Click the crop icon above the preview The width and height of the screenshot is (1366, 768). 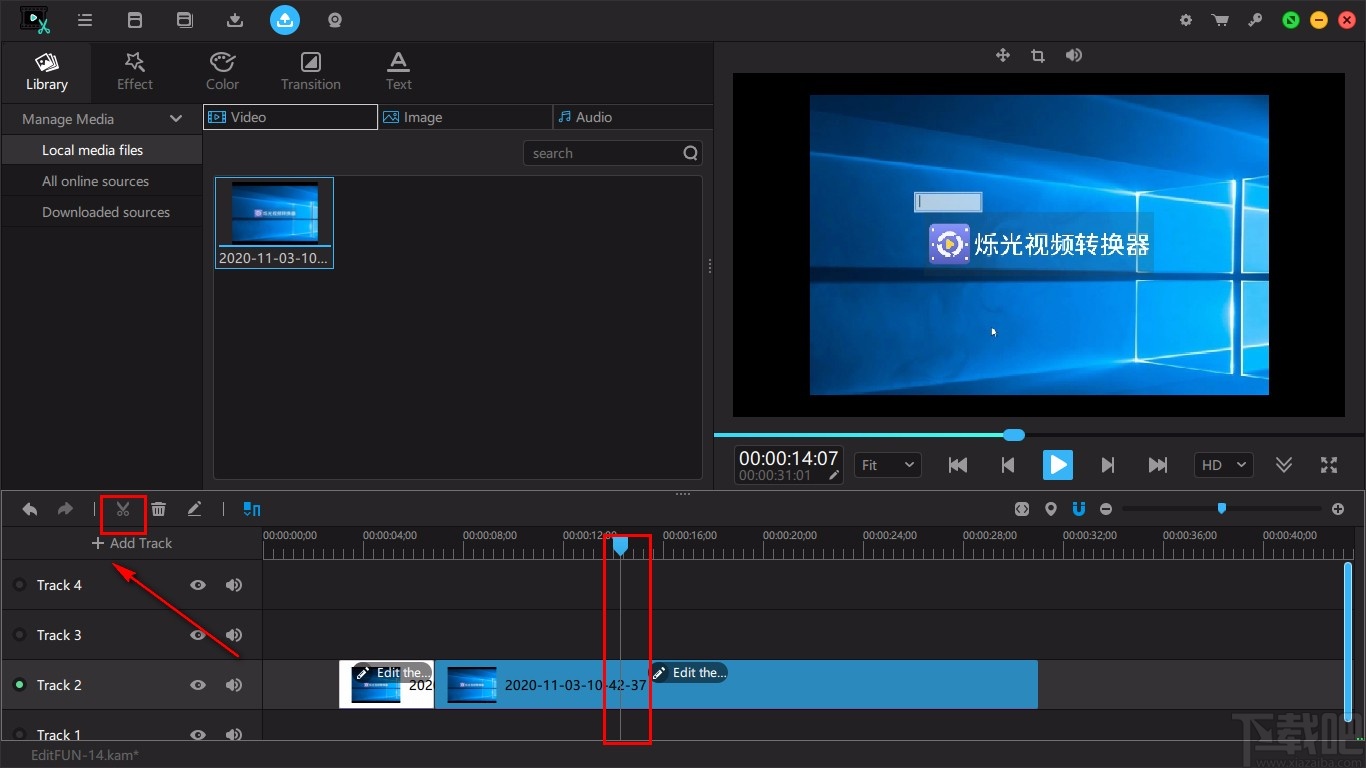[x=1037, y=56]
